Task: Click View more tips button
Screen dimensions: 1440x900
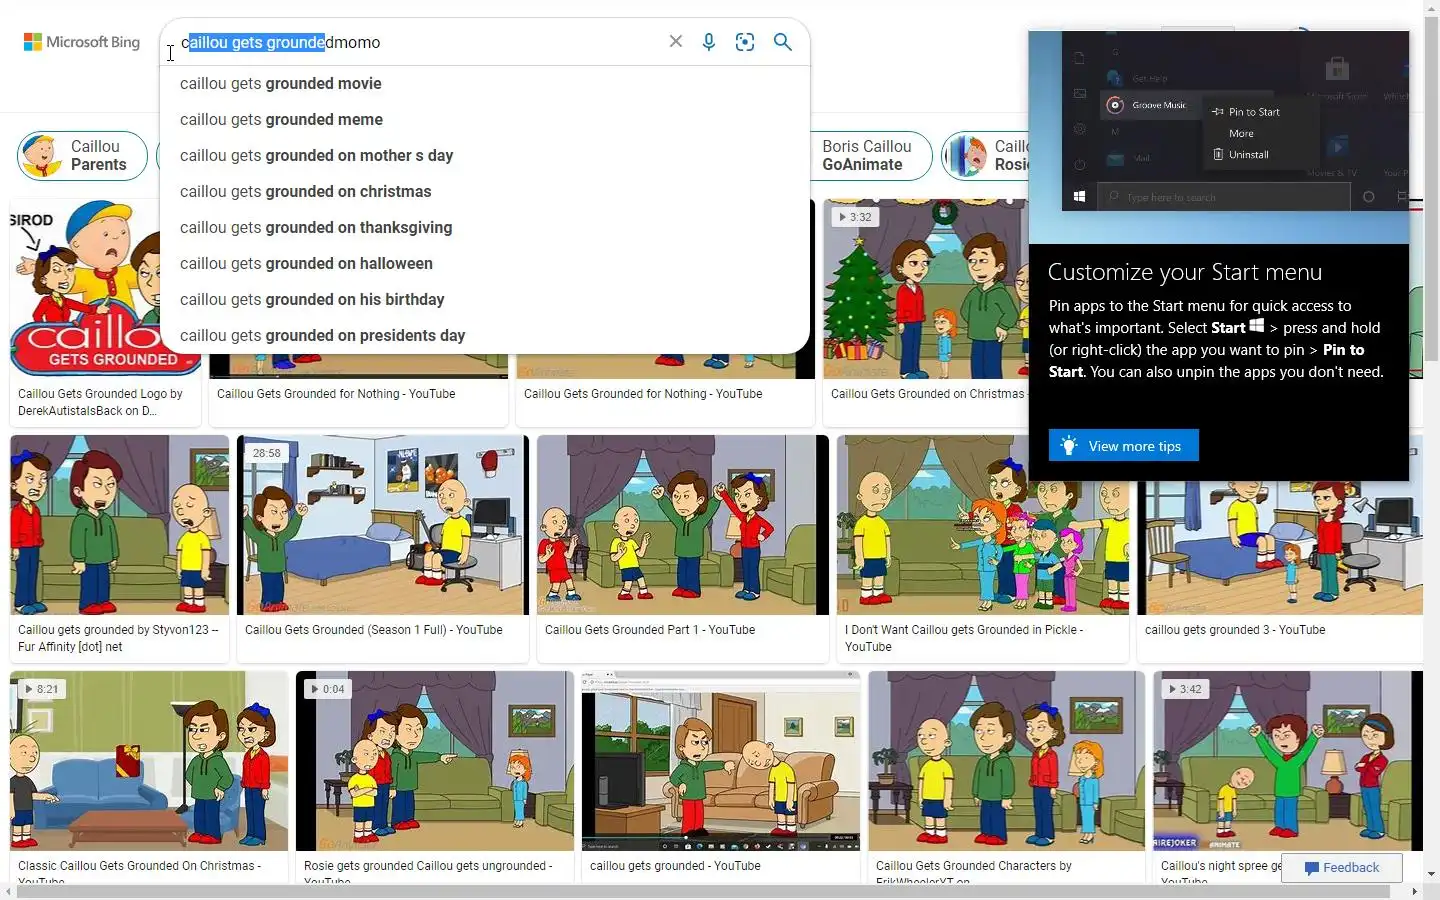Action: click(1123, 446)
